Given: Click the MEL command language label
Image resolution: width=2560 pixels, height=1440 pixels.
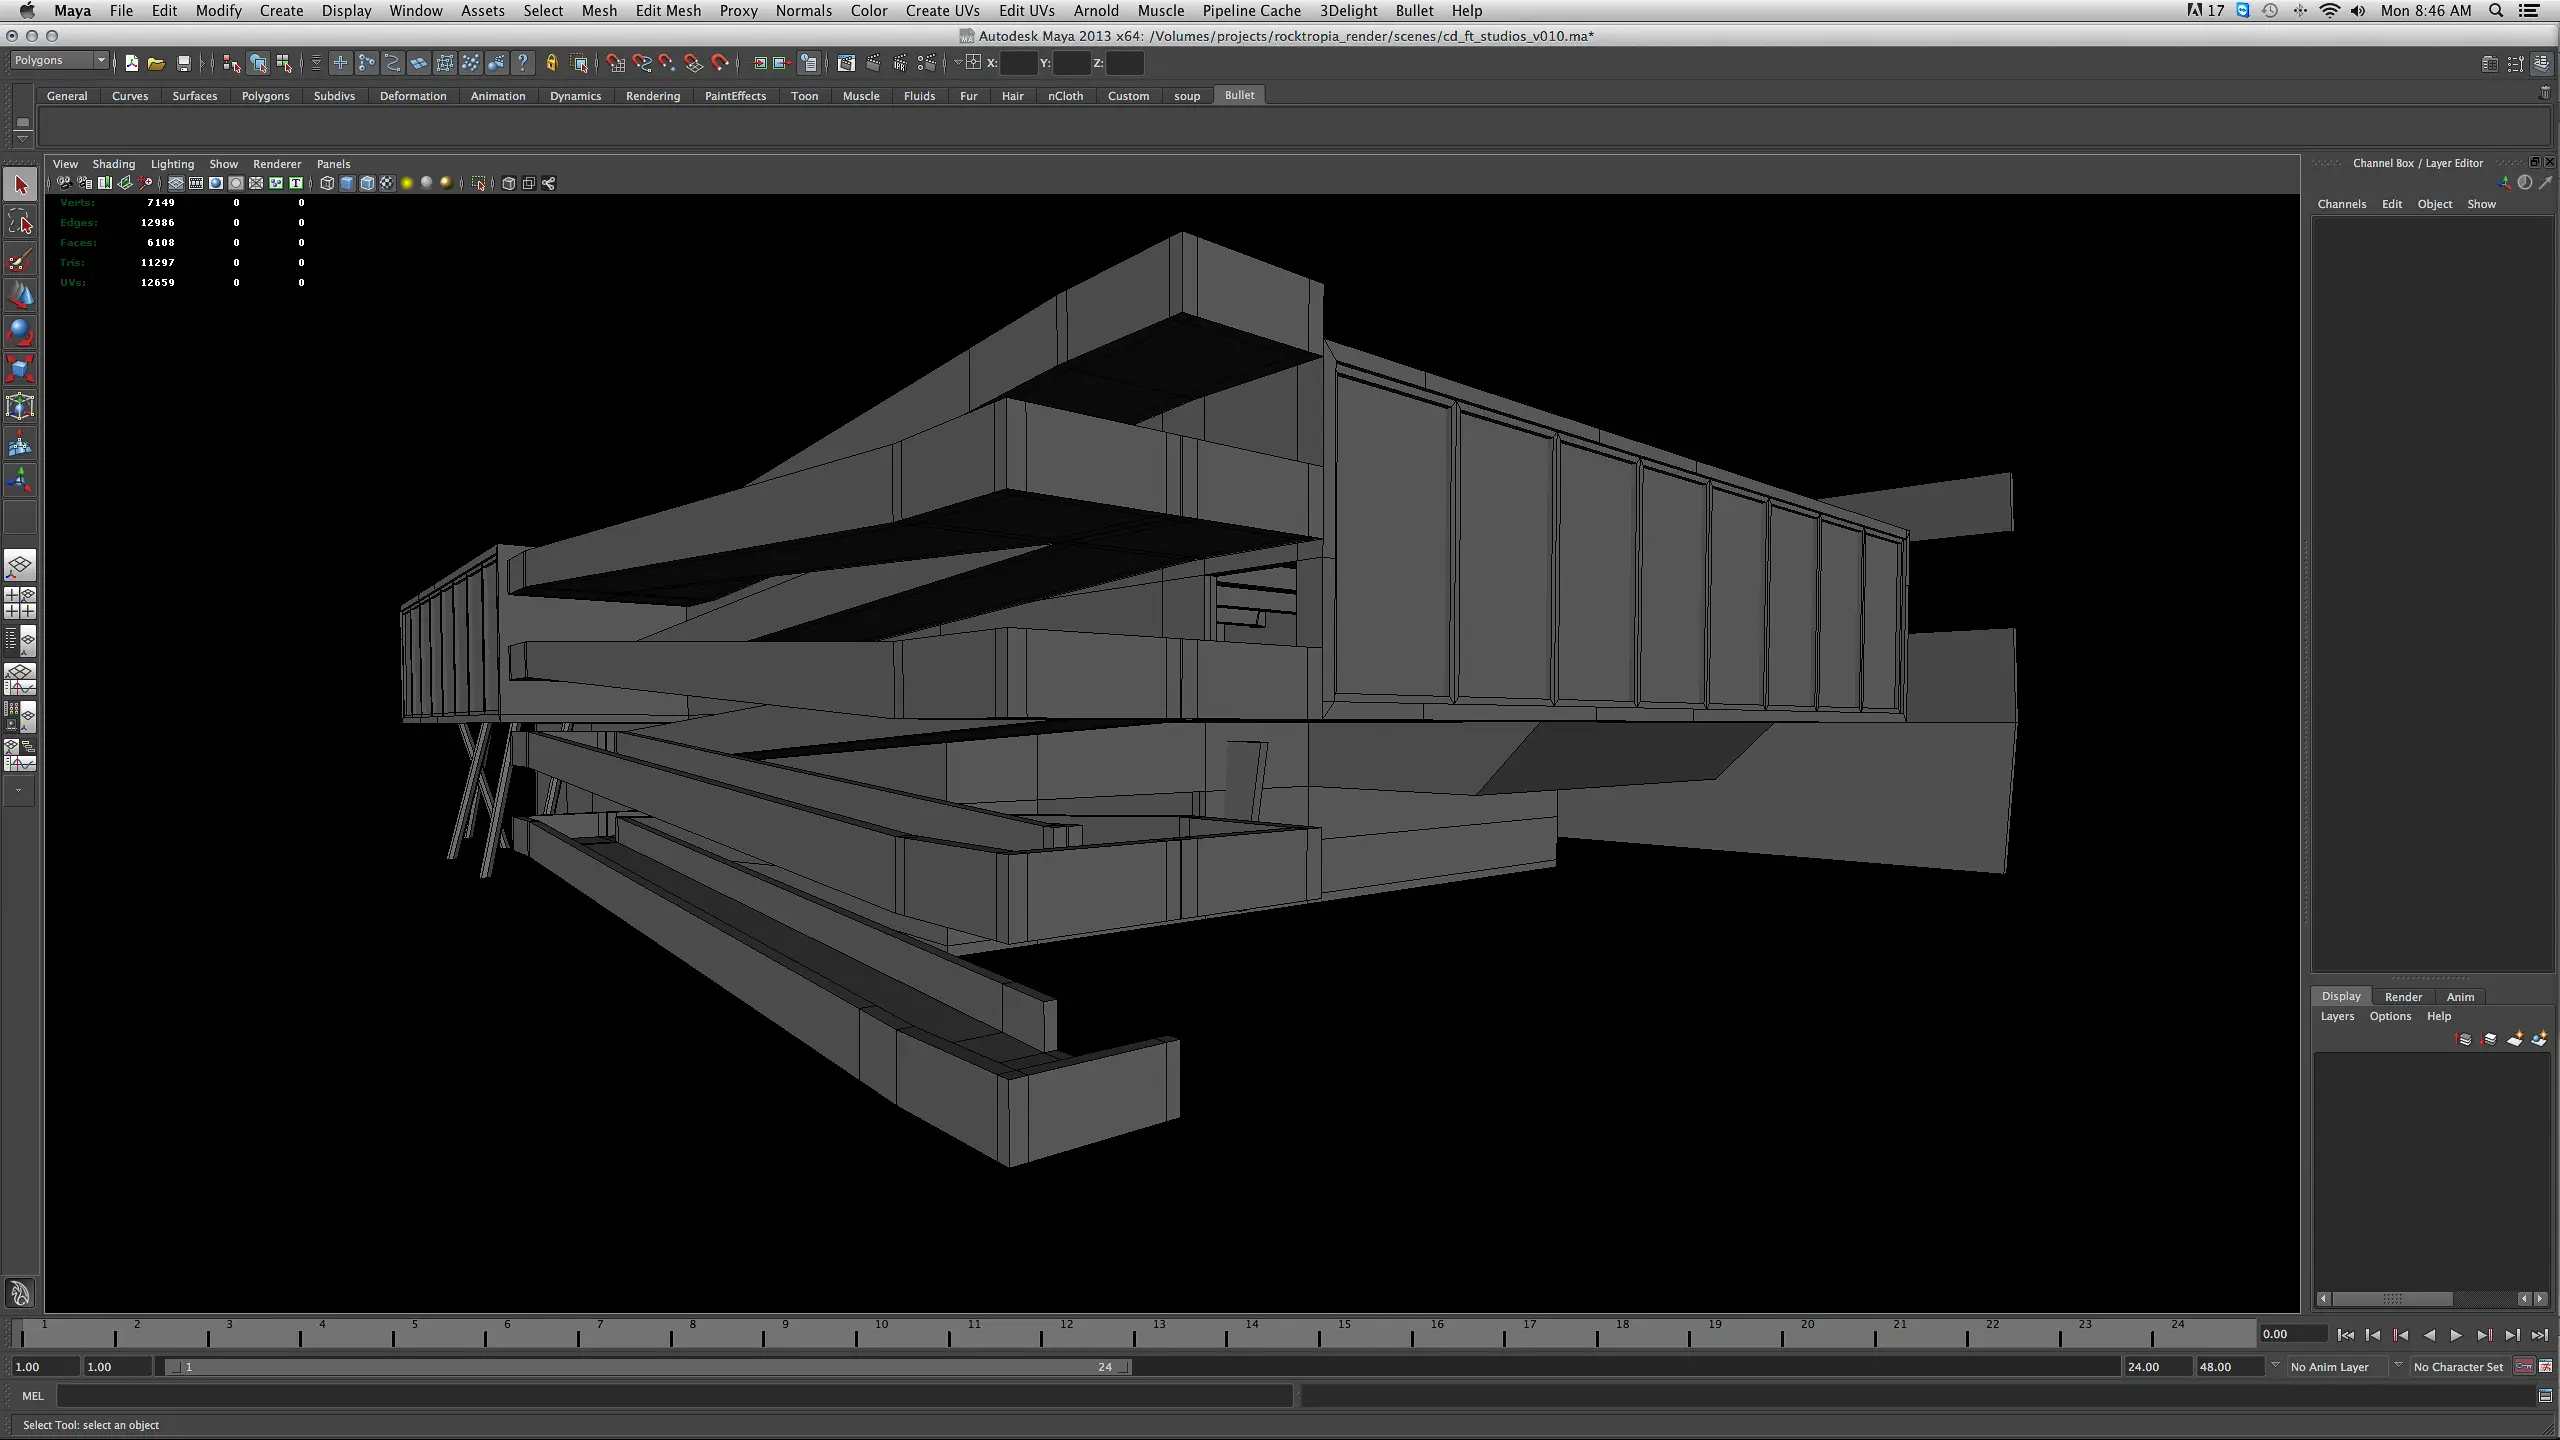Looking at the screenshot, I should pos(33,1396).
